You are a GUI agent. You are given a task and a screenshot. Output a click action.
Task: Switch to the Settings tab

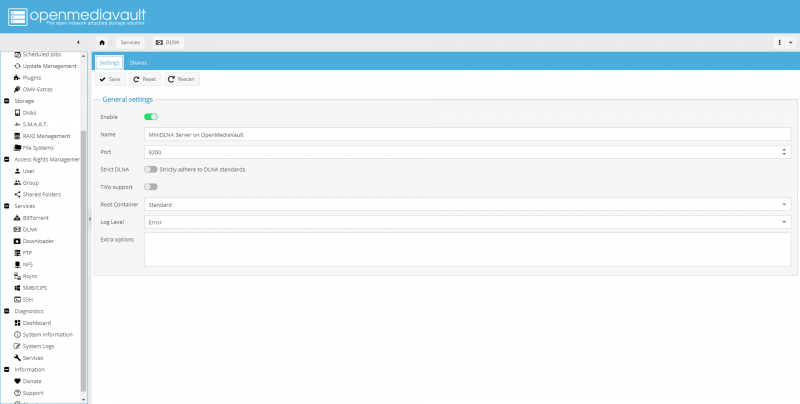tap(109, 63)
